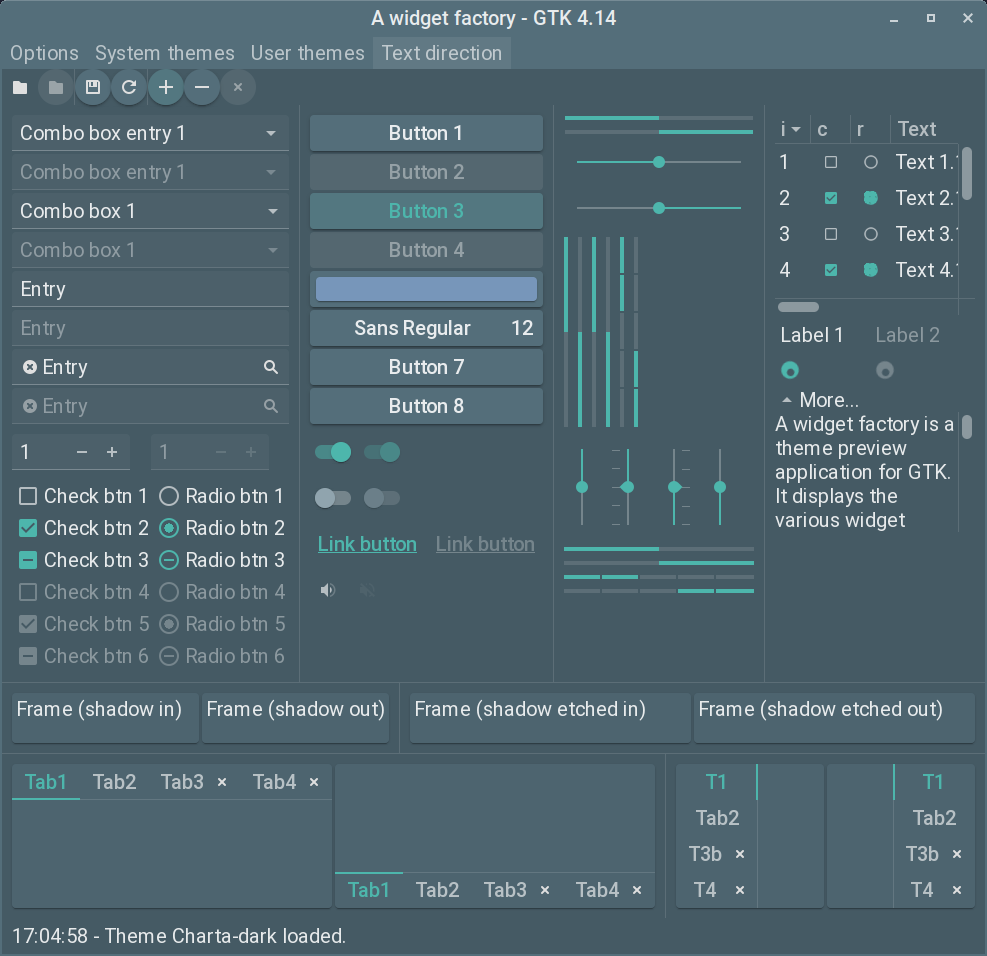This screenshot has height=956, width=987.
Task: Enable the Check btn 1 checkbox
Action: point(28,496)
